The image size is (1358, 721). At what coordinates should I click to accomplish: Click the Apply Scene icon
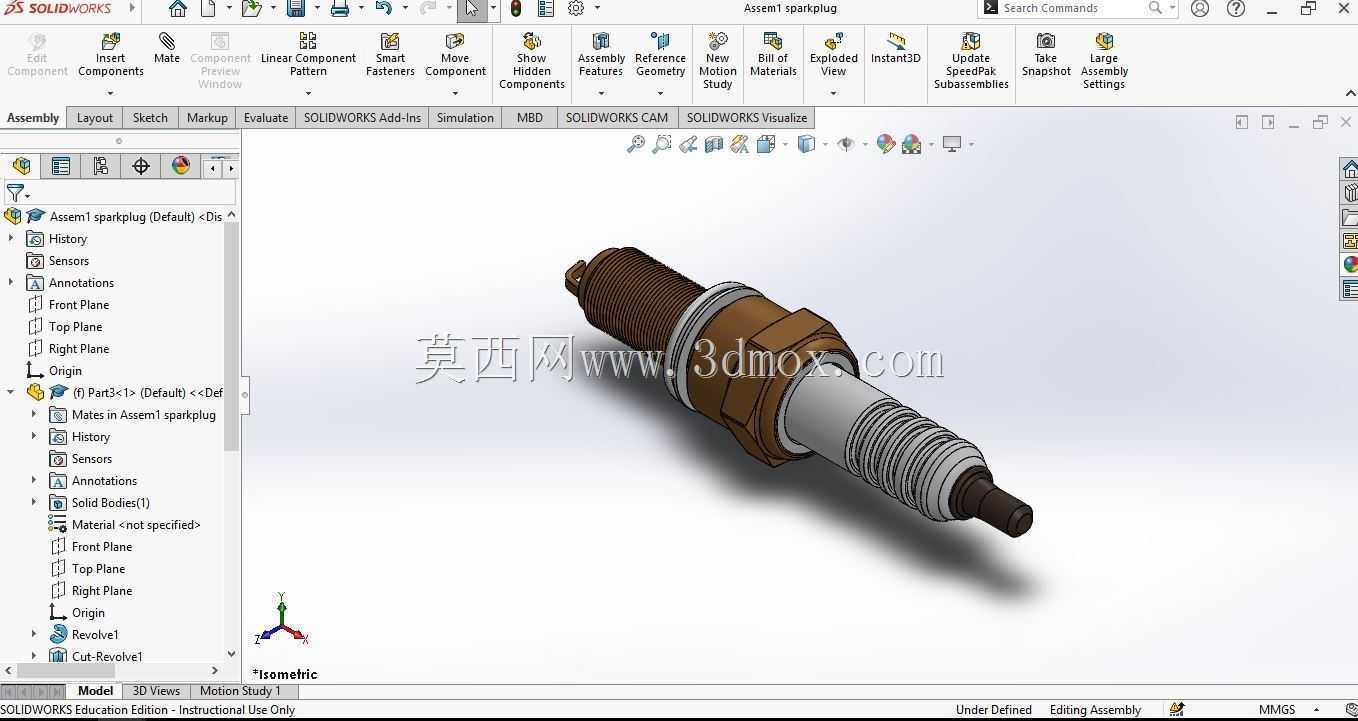[x=911, y=144]
